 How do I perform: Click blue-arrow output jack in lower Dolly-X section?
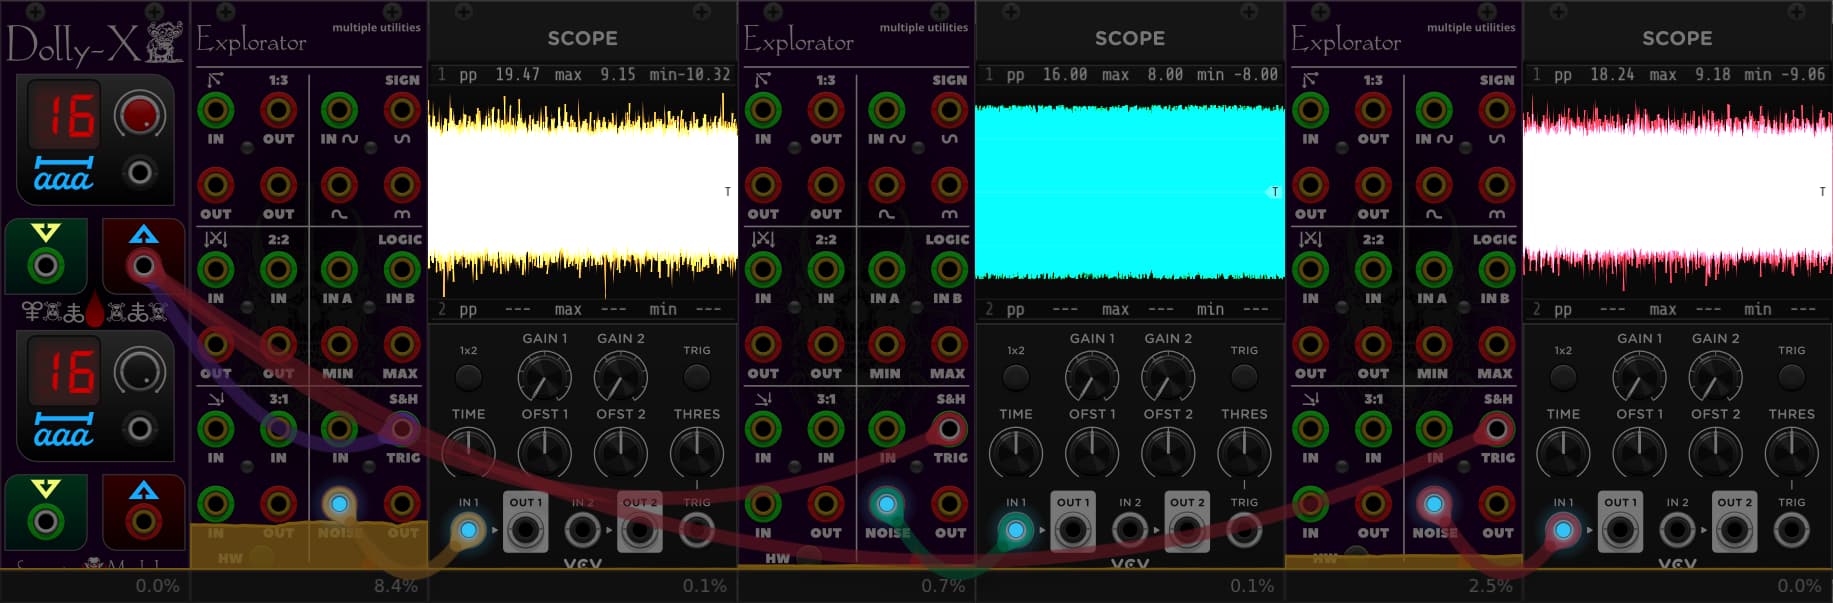(x=143, y=521)
